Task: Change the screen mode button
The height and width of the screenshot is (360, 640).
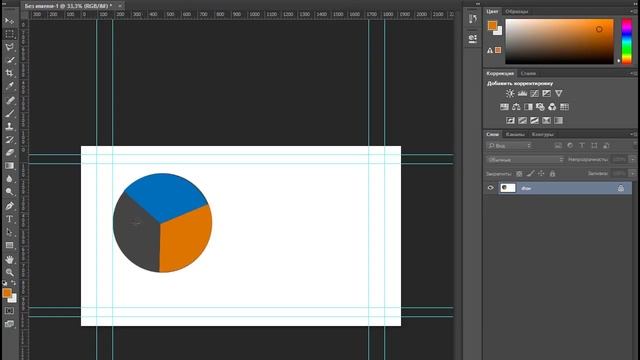Action: click(x=9, y=324)
